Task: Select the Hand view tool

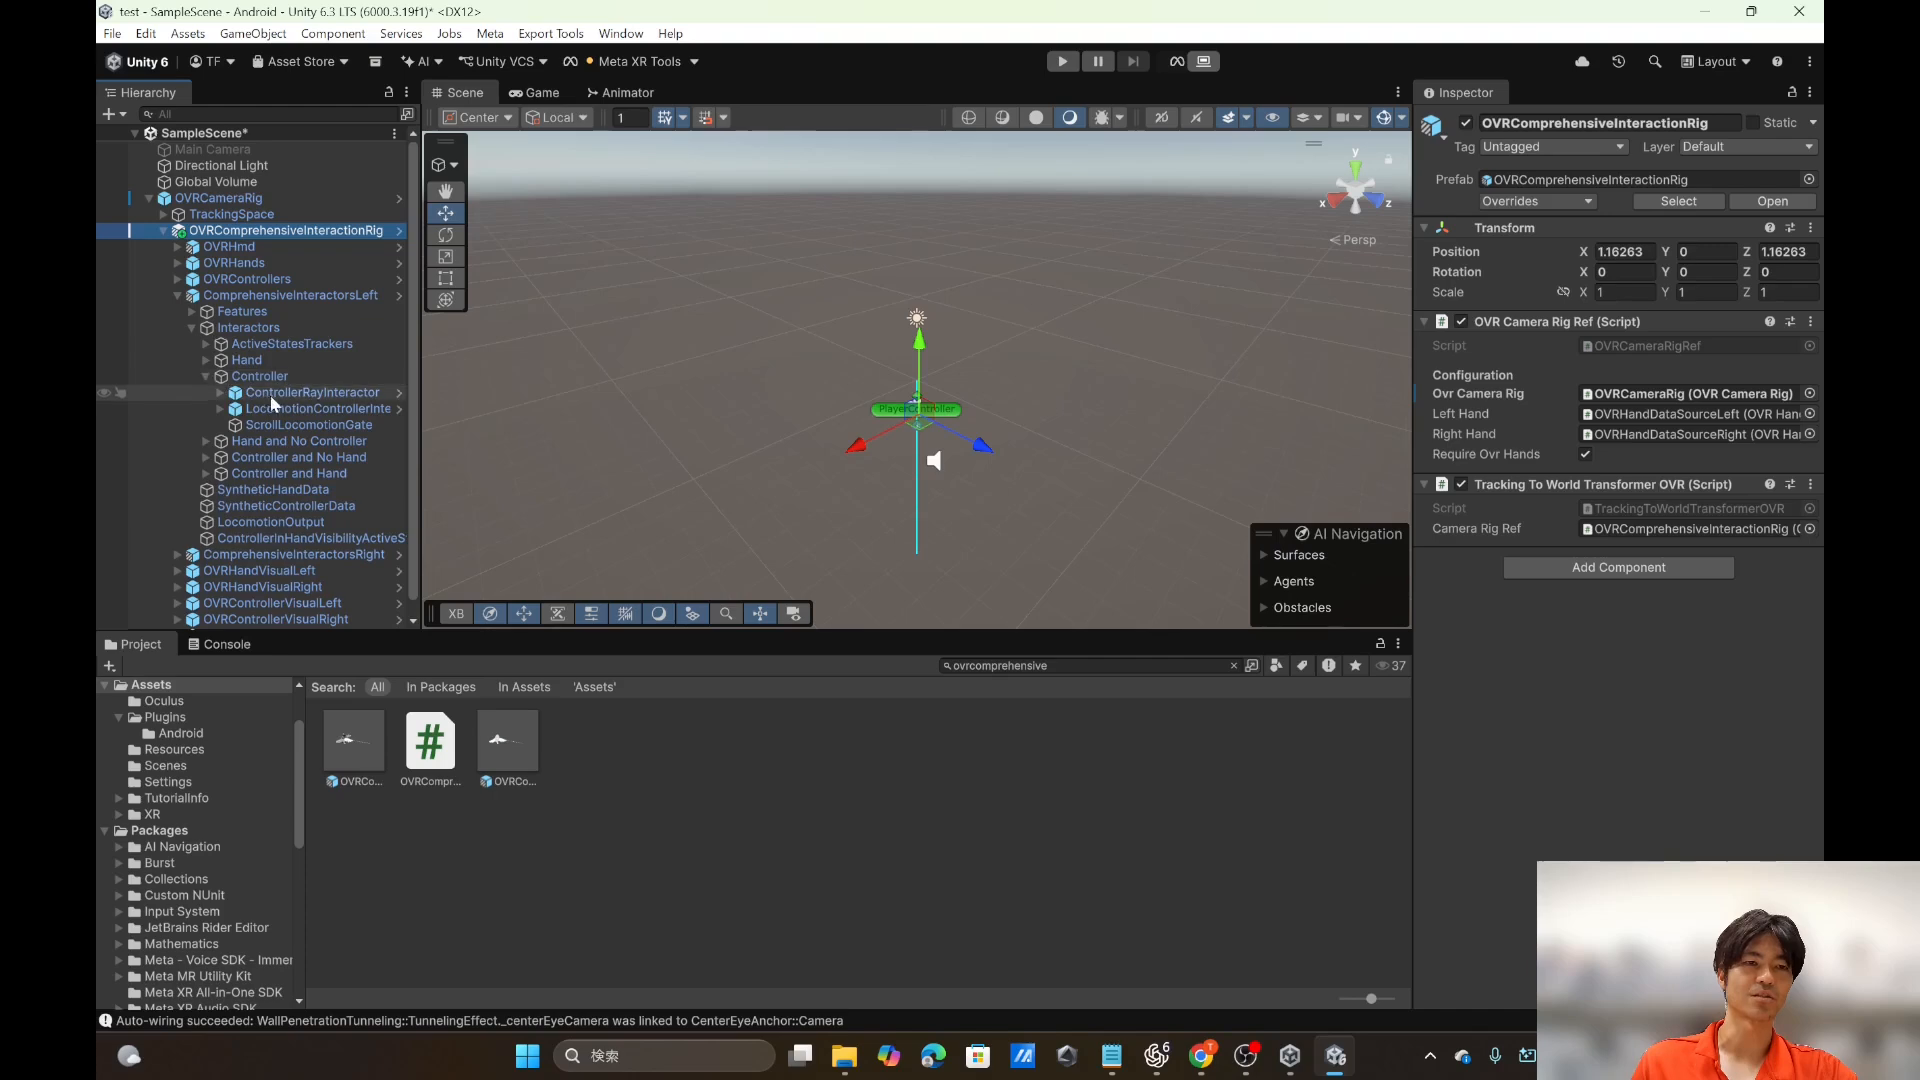Action: coord(446,191)
